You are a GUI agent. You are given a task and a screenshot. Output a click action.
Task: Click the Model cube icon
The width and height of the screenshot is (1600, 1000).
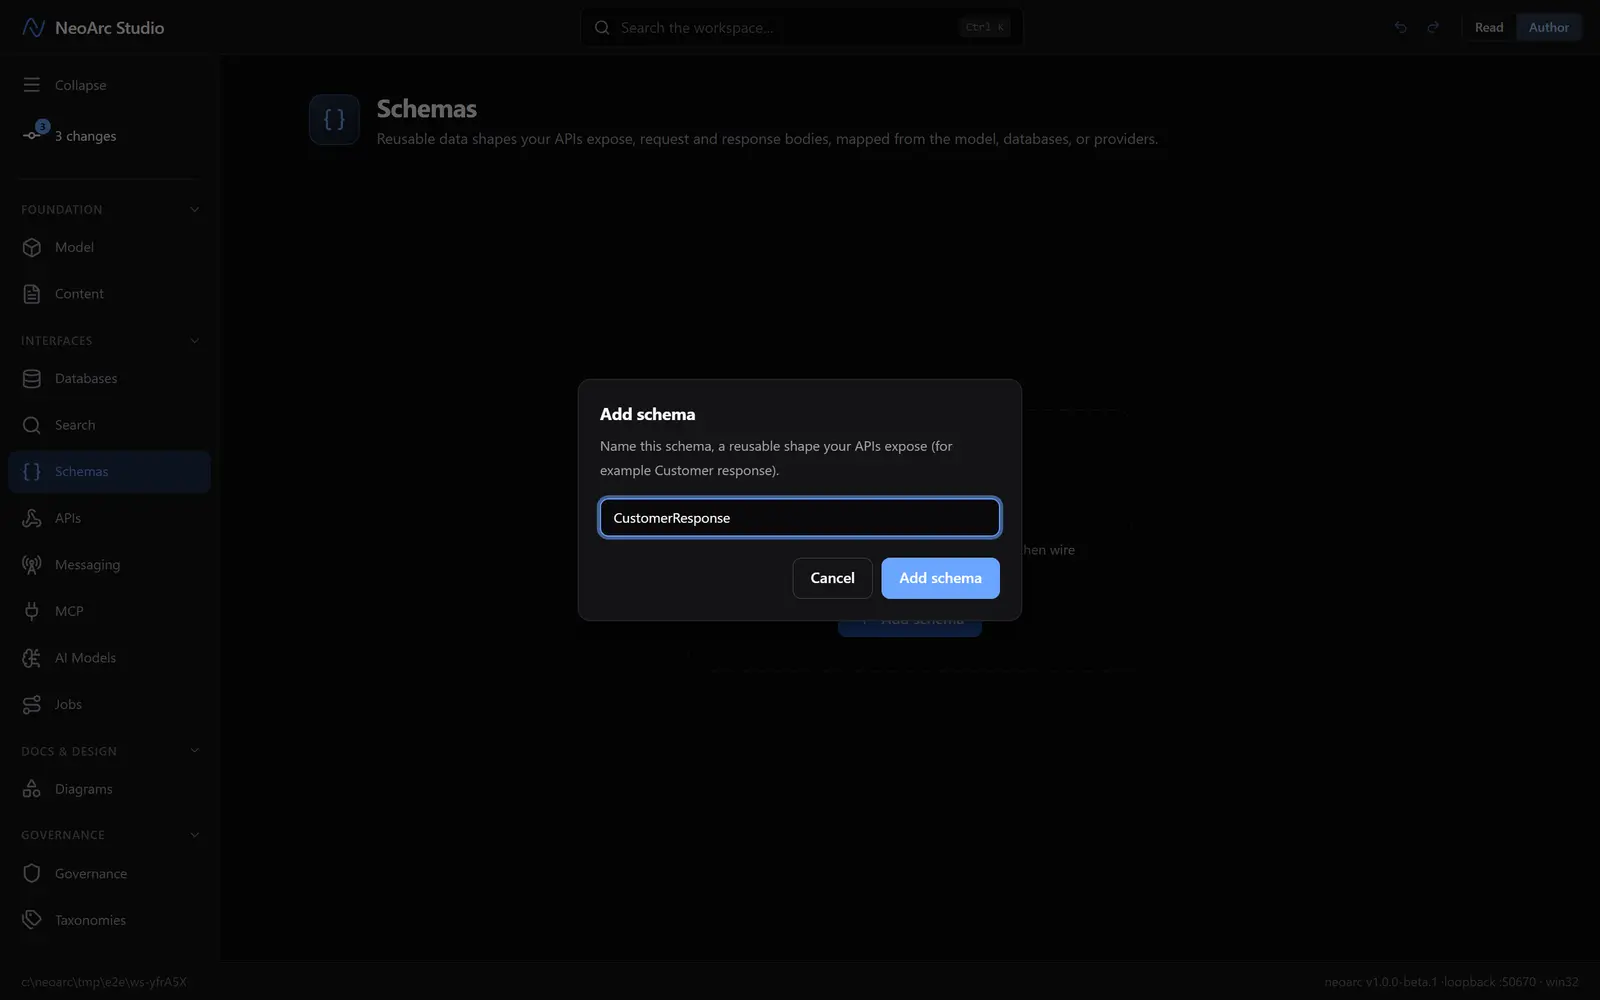32,247
